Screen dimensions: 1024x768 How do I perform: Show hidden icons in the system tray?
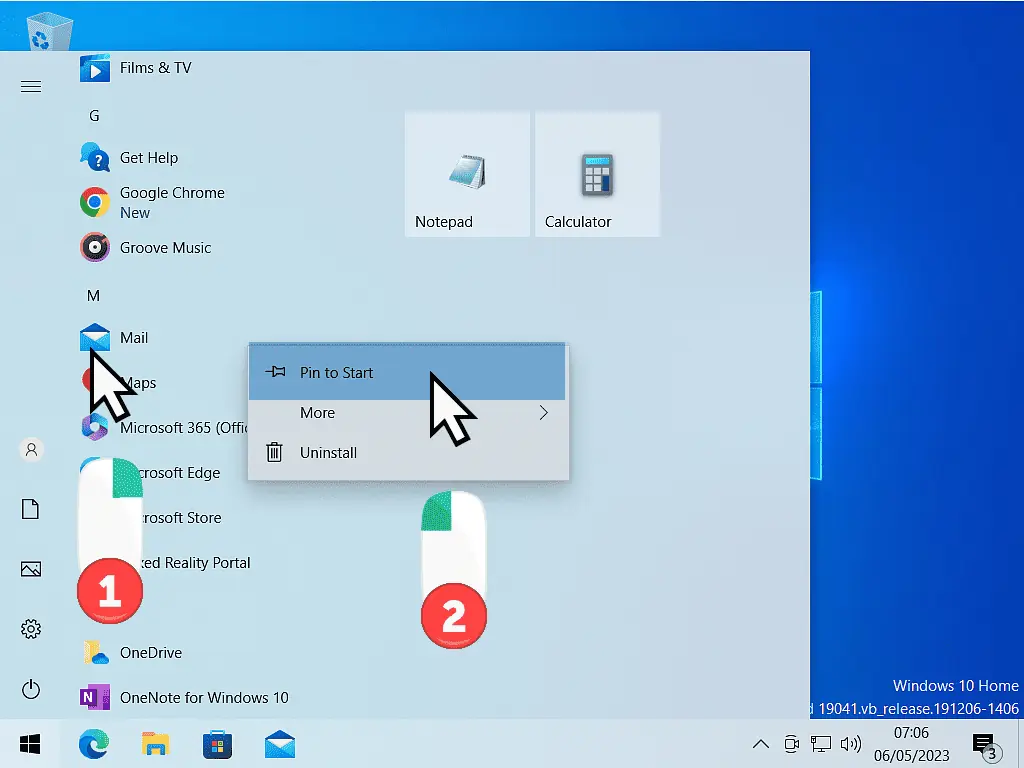(x=761, y=744)
